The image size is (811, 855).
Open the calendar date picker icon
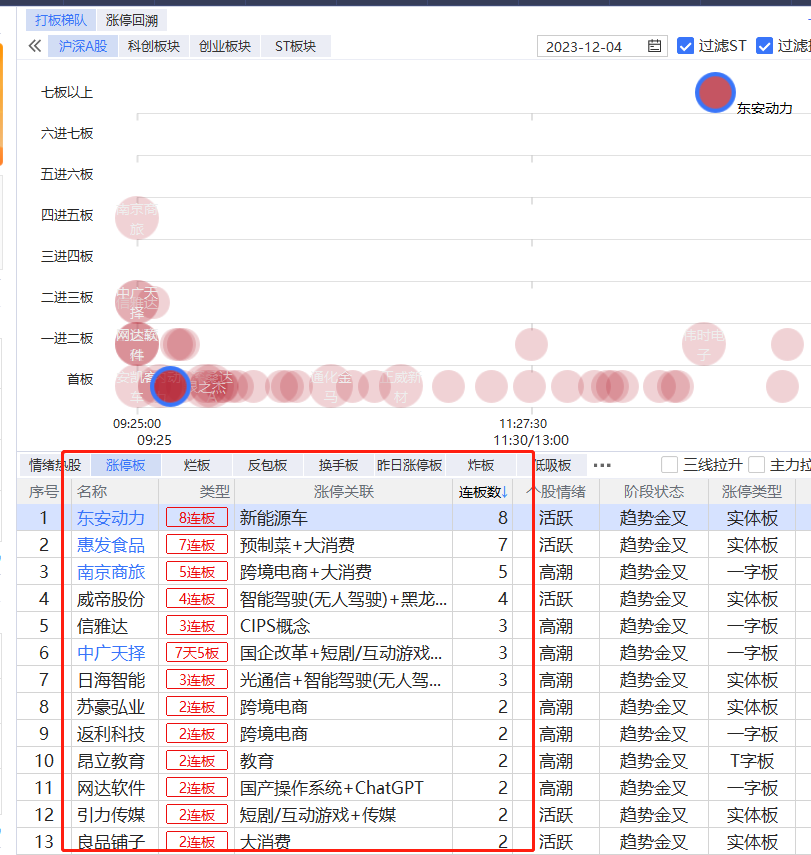[654, 46]
